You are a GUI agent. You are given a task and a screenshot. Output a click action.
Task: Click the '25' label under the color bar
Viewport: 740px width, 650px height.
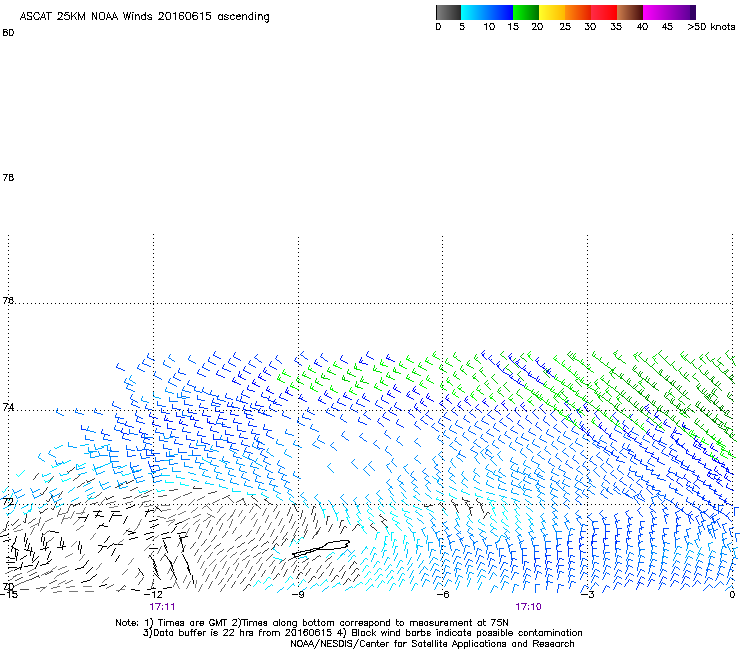(x=565, y=27)
